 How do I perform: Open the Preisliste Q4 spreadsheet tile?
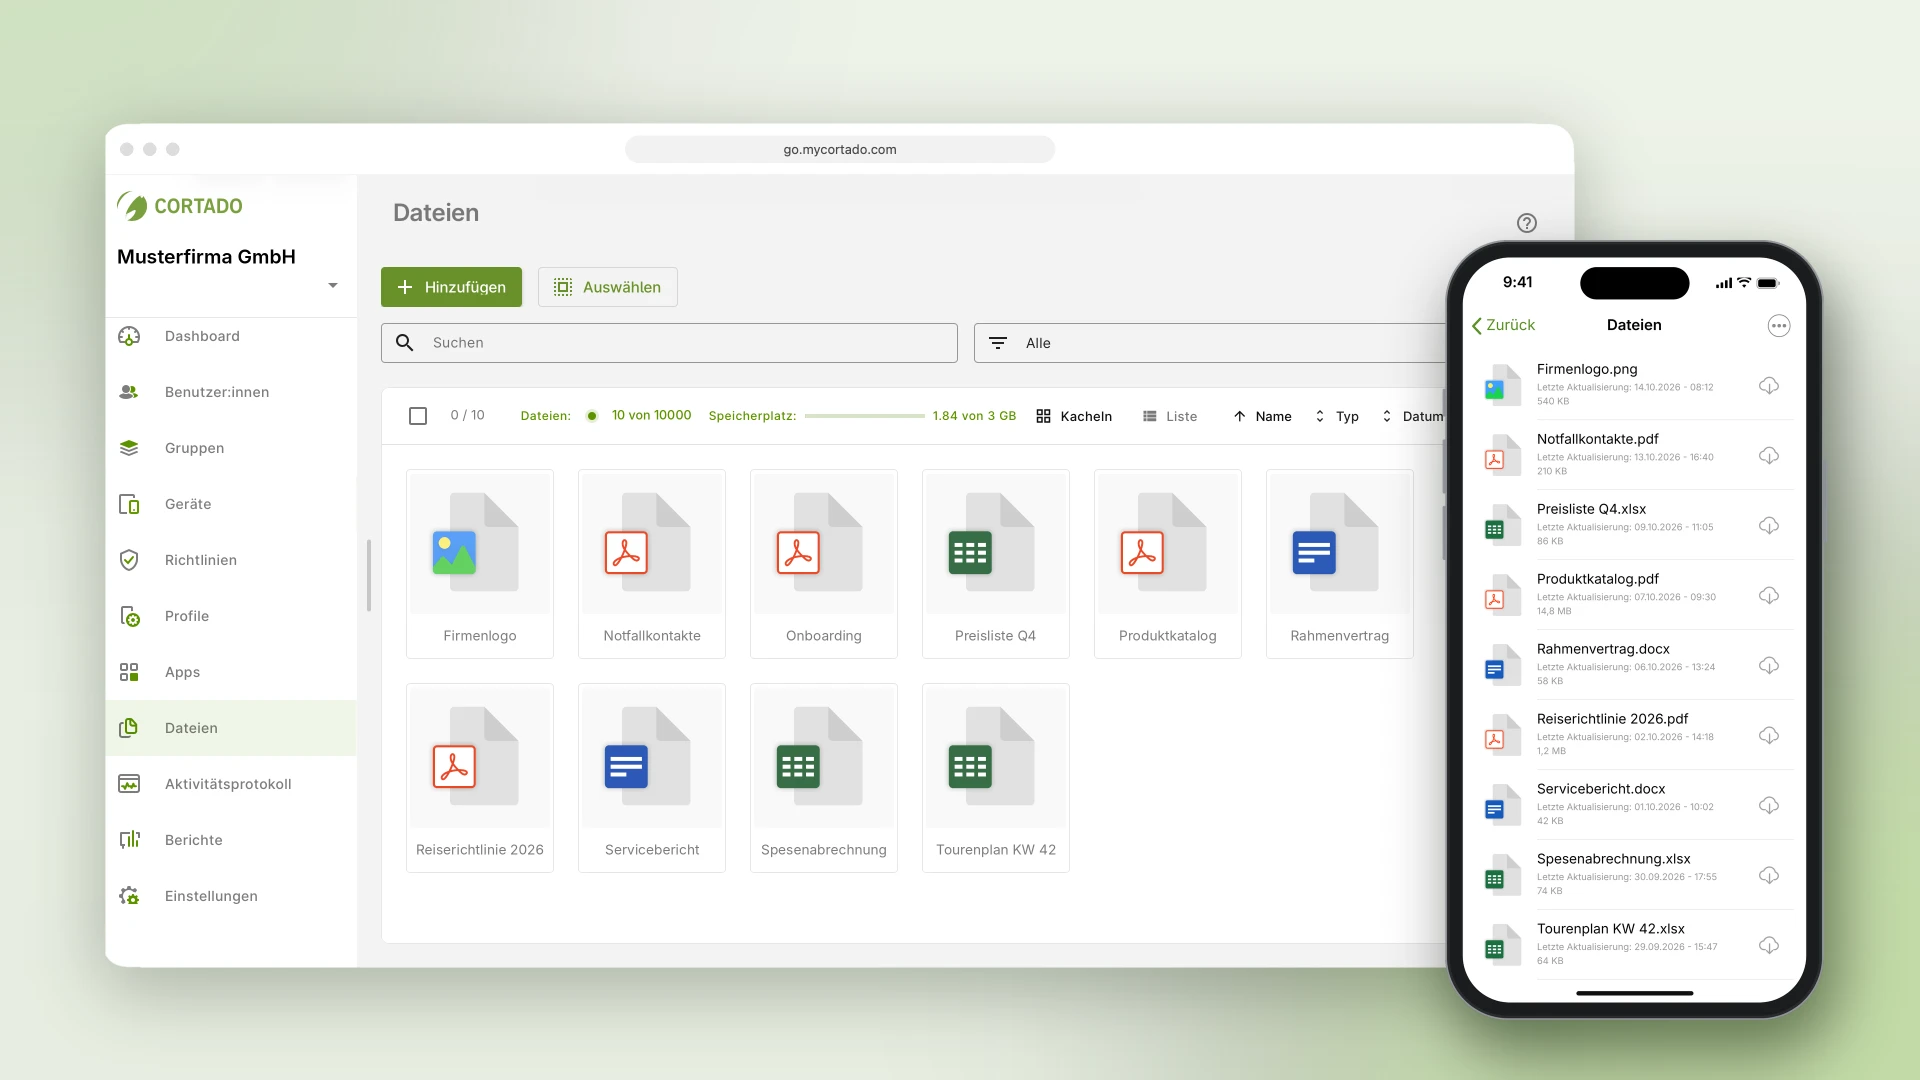996,564
